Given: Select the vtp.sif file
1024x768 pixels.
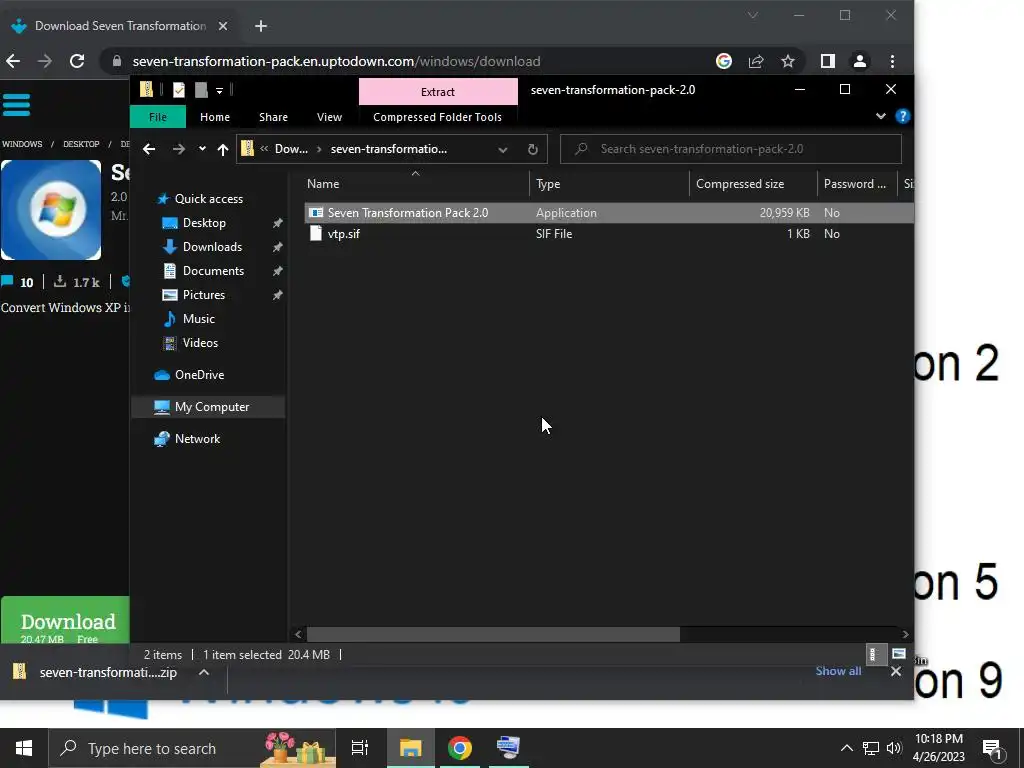Looking at the screenshot, I should pos(344,234).
